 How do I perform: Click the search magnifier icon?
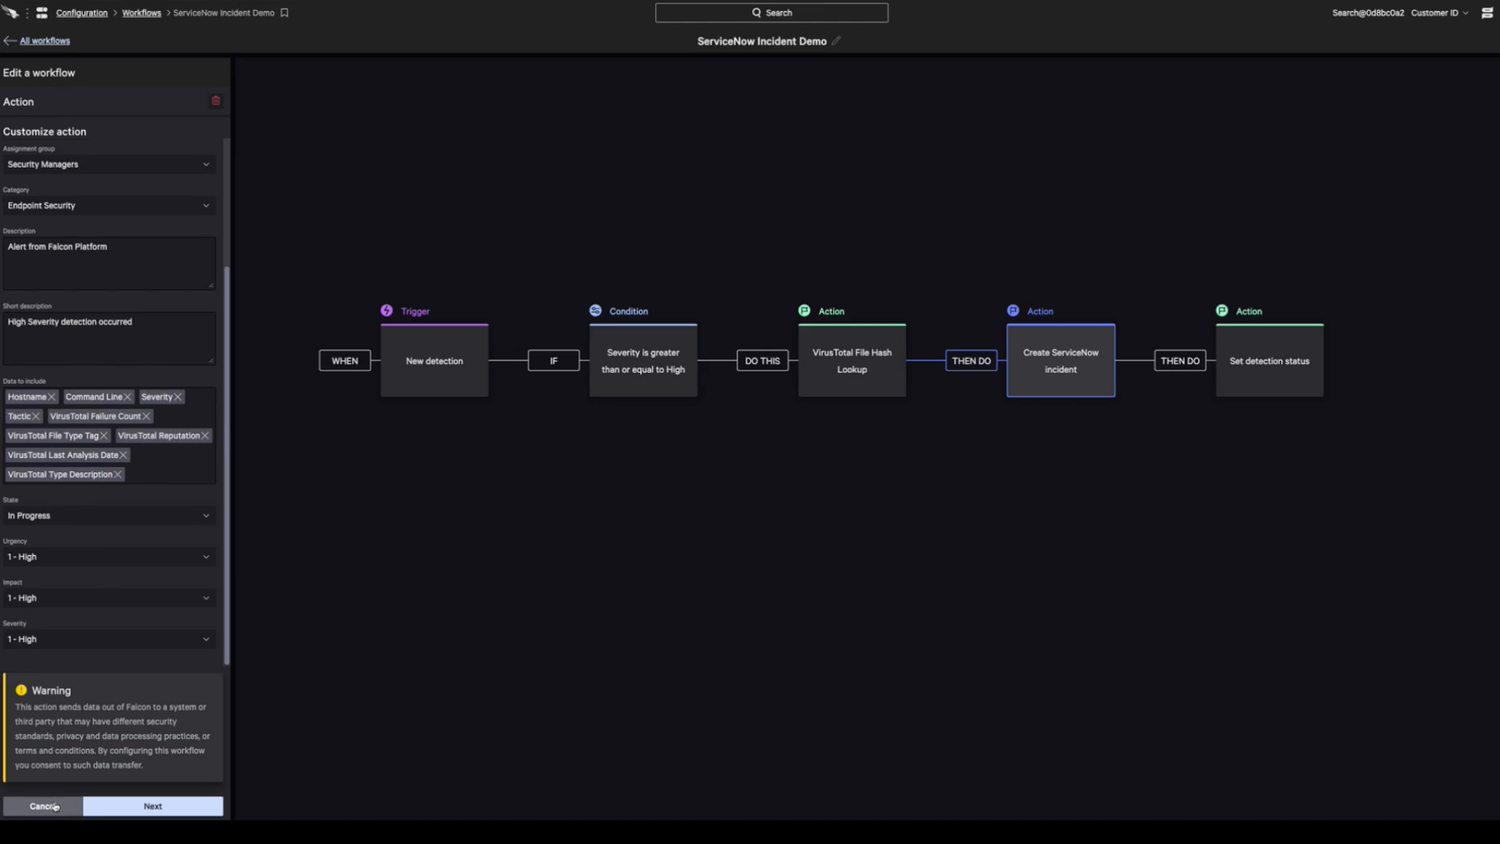pyautogui.click(x=757, y=13)
